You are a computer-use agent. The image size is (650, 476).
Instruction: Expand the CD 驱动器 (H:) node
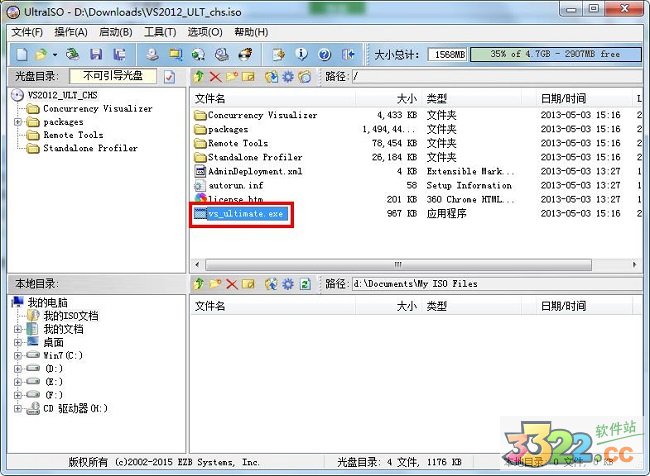coord(18,408)
